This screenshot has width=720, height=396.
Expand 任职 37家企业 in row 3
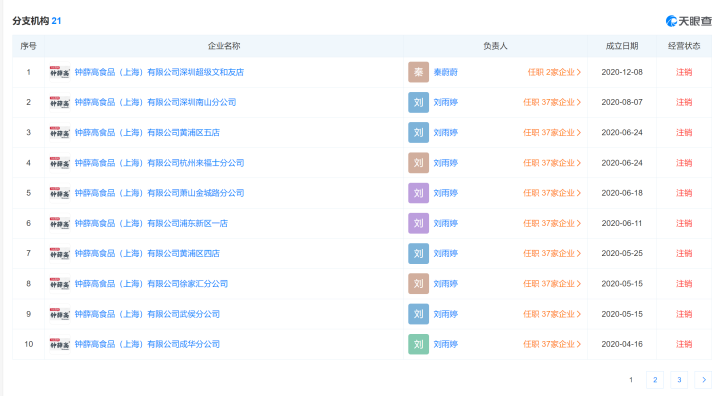552,133
